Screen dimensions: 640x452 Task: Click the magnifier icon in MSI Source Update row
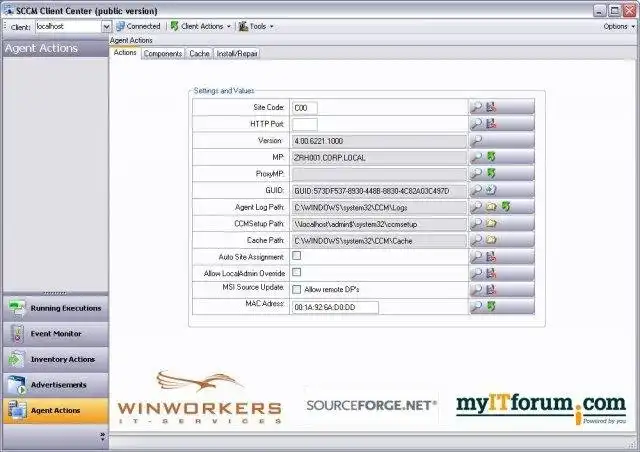point(476,290)
